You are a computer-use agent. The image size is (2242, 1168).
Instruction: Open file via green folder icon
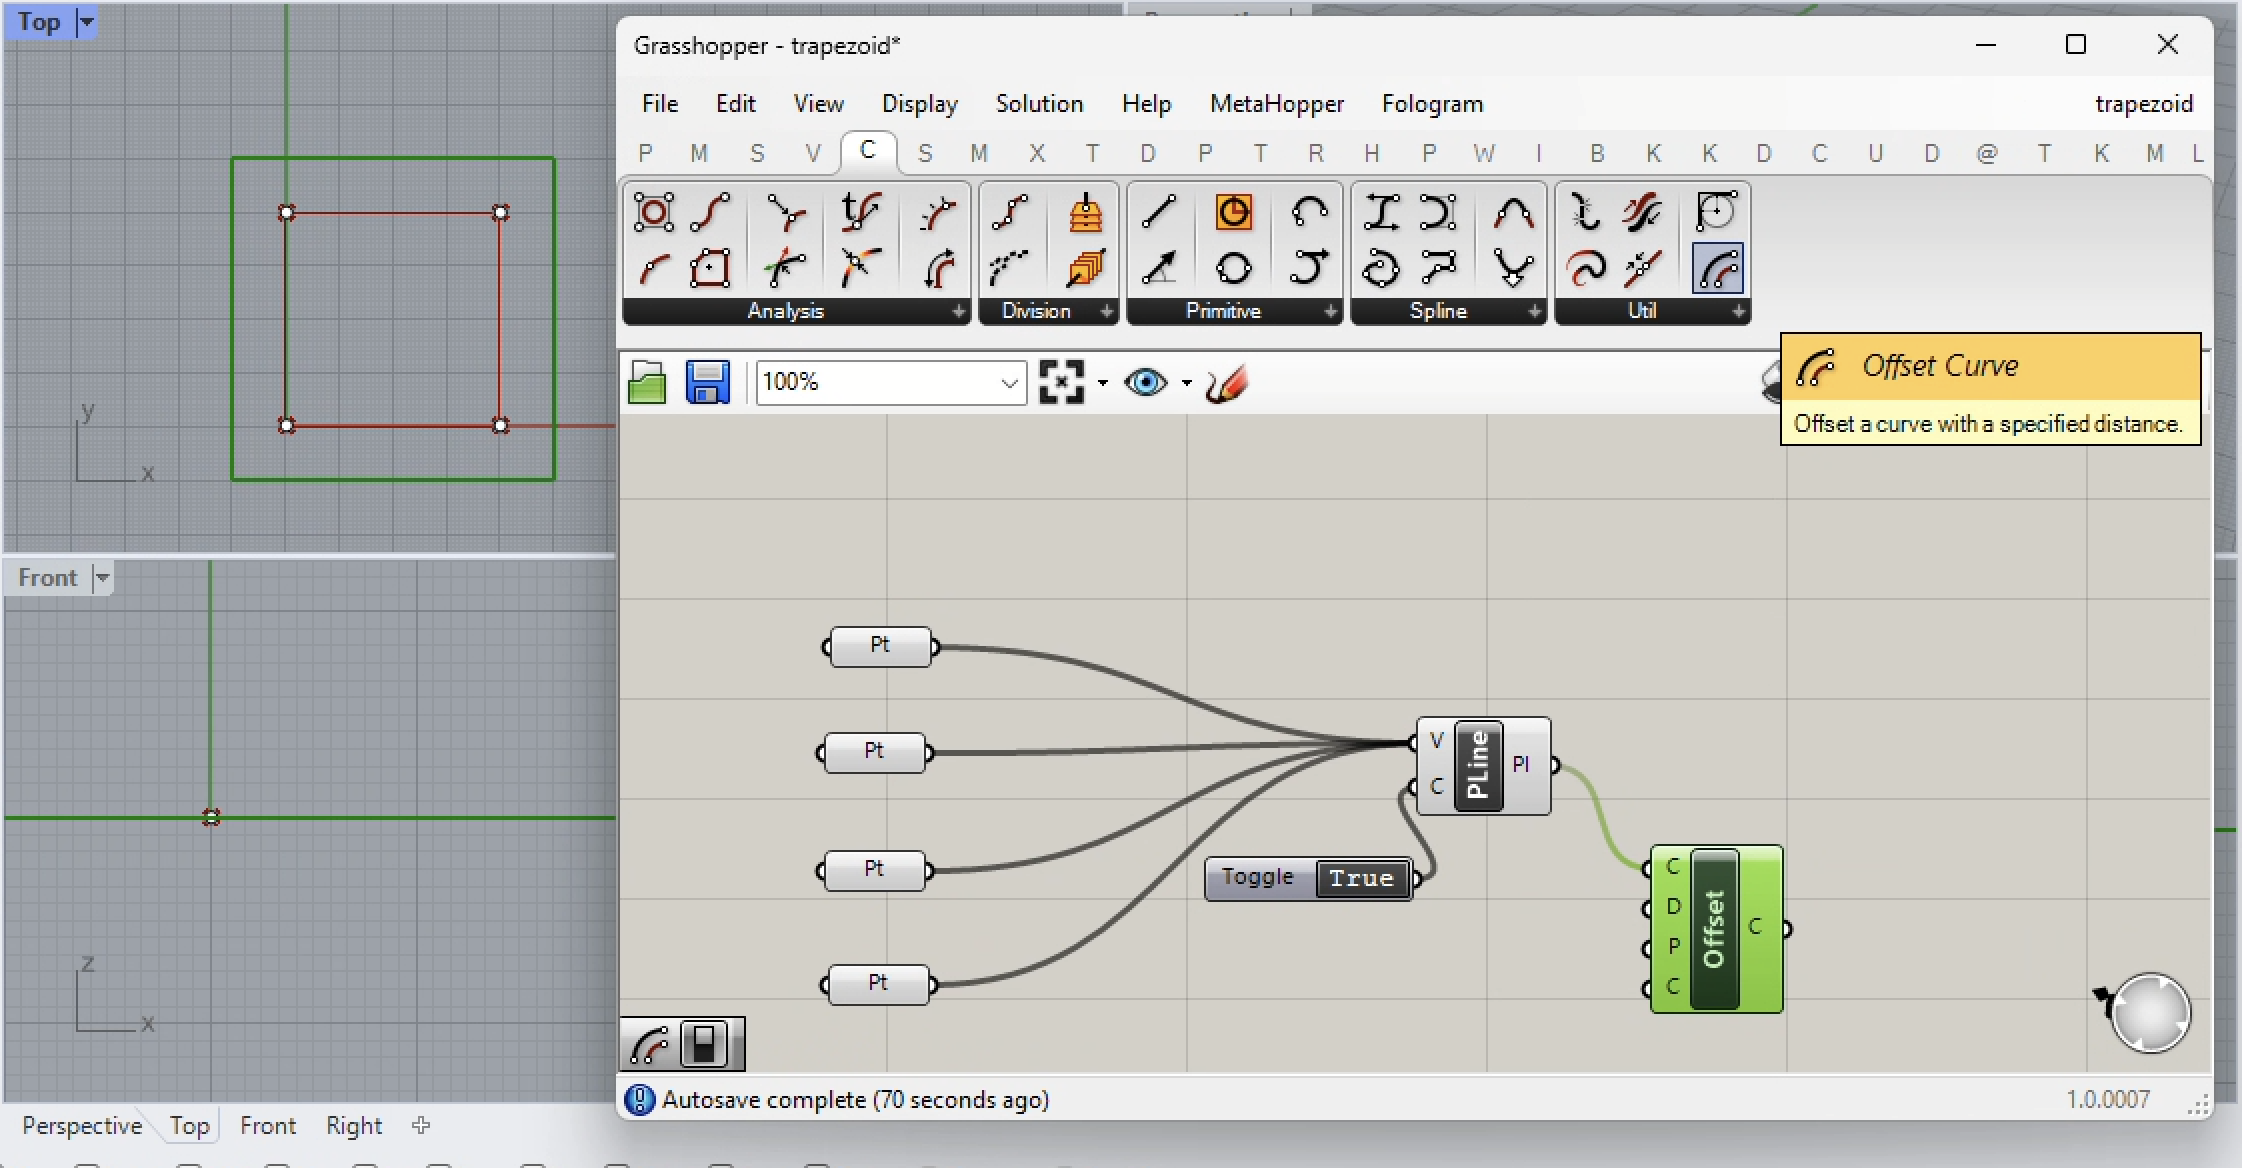tap(647, 382)
